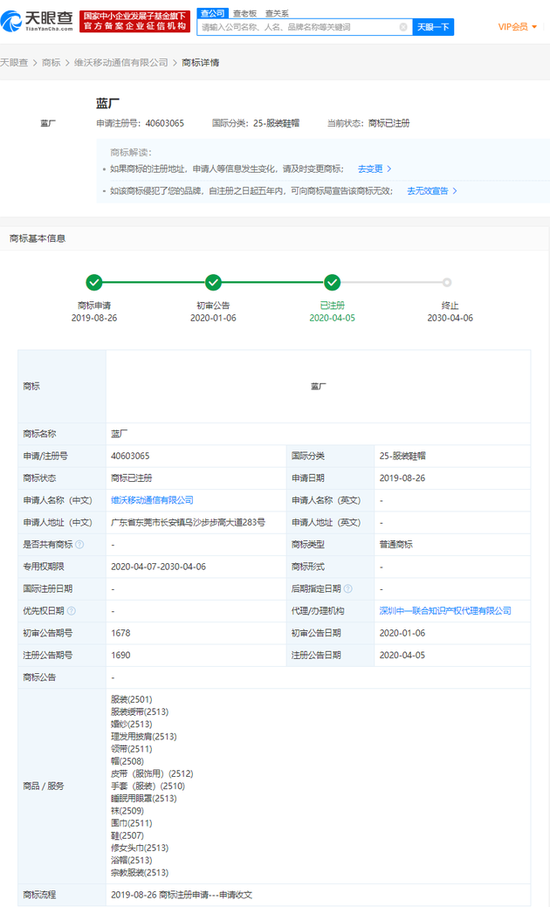Viewport: 550px width, 907px height.
Task: Click the grey 终止 step marker
Action: point(447,282)
